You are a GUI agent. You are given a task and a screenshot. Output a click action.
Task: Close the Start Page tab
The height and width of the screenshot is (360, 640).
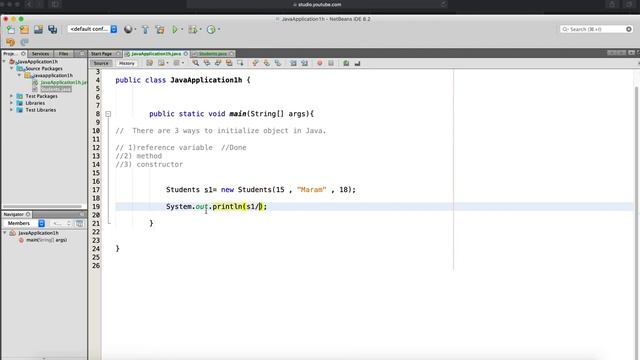pyautogui.click(x=118, y=53)
